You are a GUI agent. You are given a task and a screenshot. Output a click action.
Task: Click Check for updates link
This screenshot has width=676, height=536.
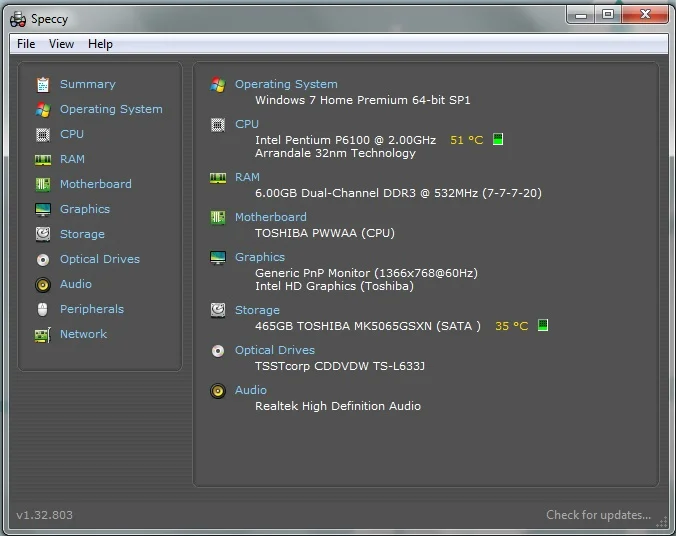click(x=598, y=515)
